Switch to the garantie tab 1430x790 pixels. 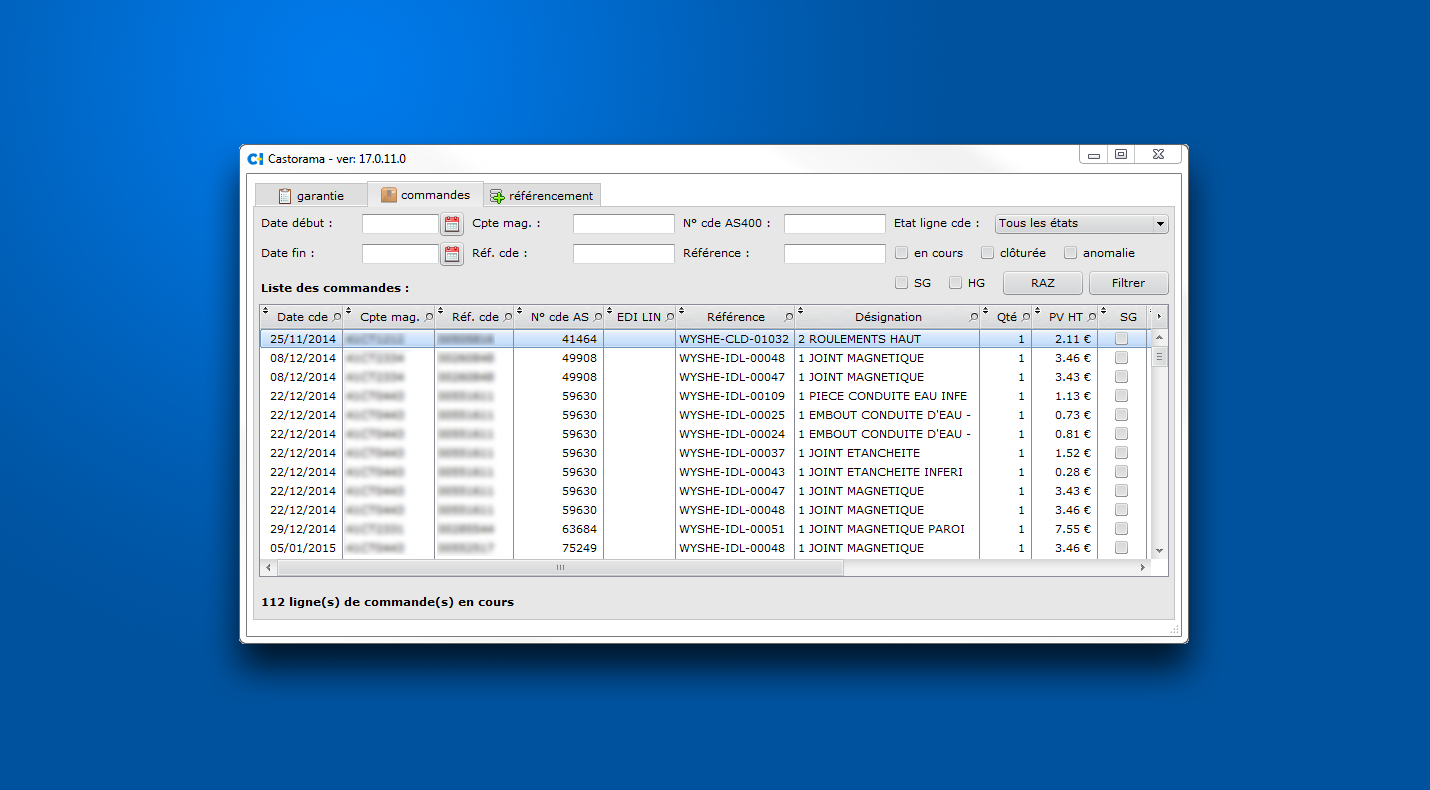[x=310, y=196]
